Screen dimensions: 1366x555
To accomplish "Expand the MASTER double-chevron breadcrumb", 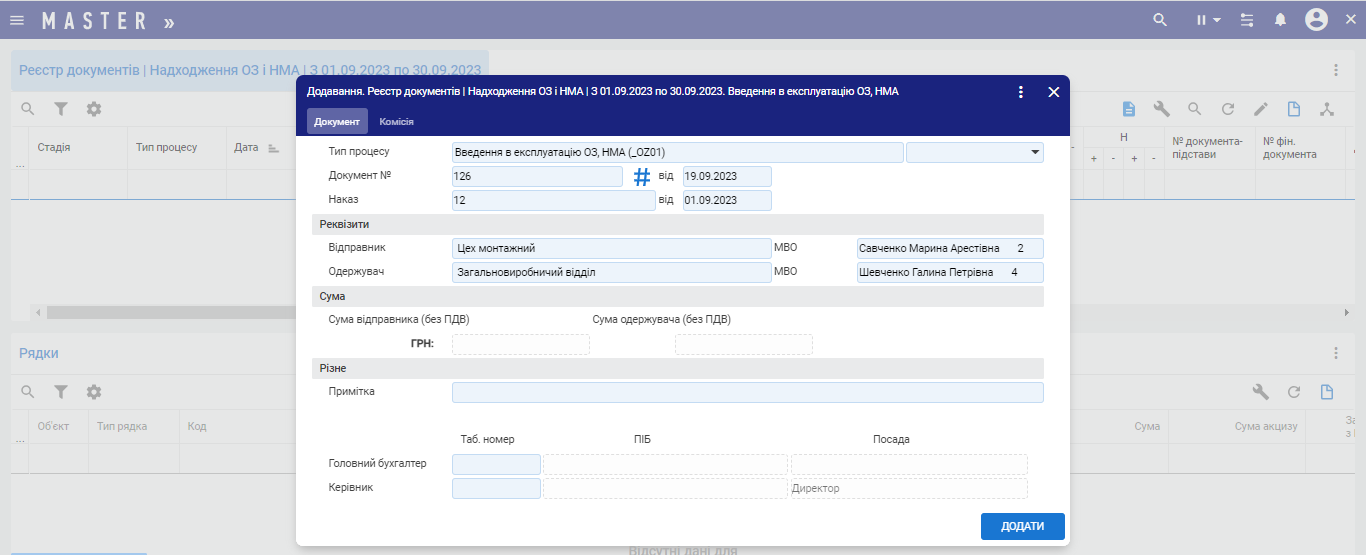I will [169, 21].
